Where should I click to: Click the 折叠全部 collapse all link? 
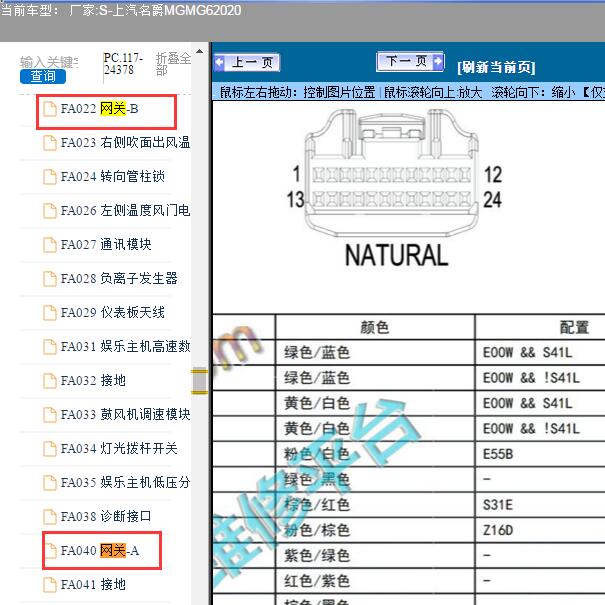173,64
